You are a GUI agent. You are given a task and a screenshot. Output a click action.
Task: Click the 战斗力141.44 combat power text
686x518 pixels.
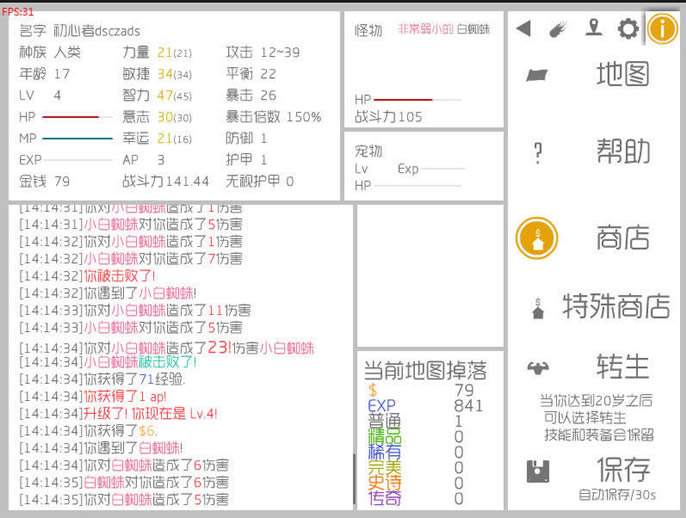pos(165,181)
